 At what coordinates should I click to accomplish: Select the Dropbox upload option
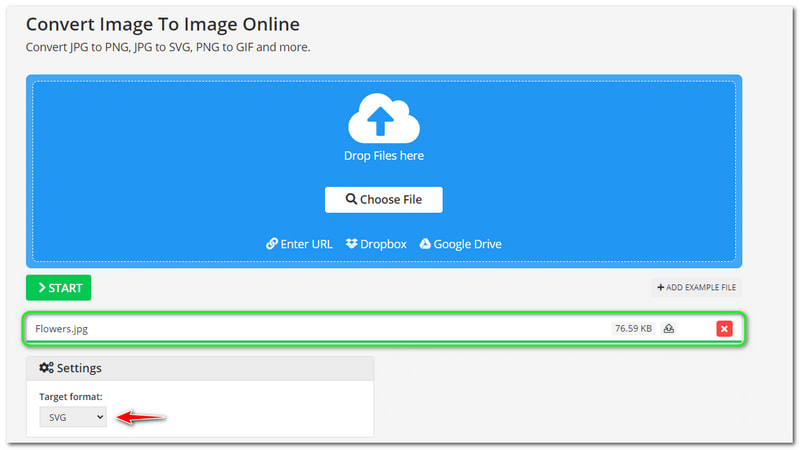[x=383, y=244]
